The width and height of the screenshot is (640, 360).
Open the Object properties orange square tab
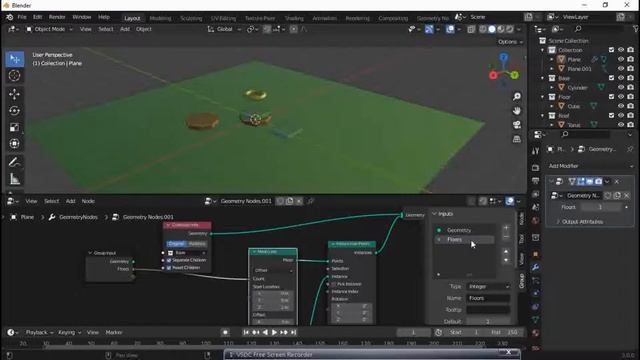(x=536, y=254)
